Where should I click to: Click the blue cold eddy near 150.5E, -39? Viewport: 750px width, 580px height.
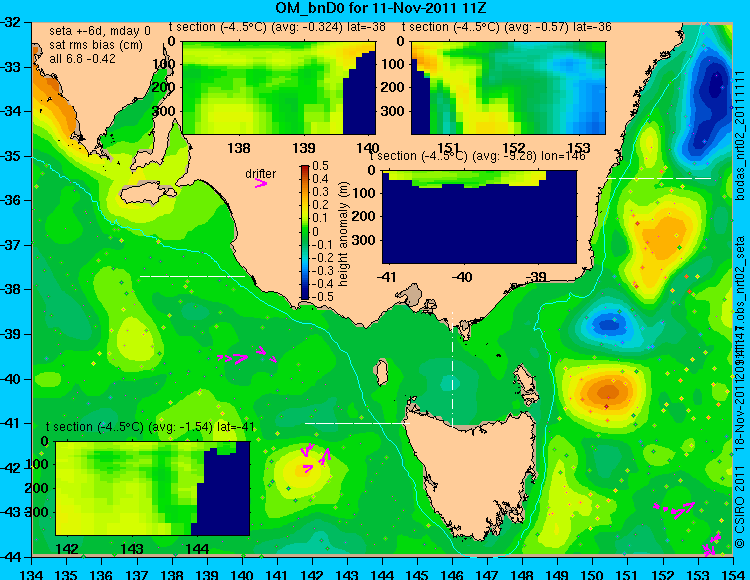(608, 325)
